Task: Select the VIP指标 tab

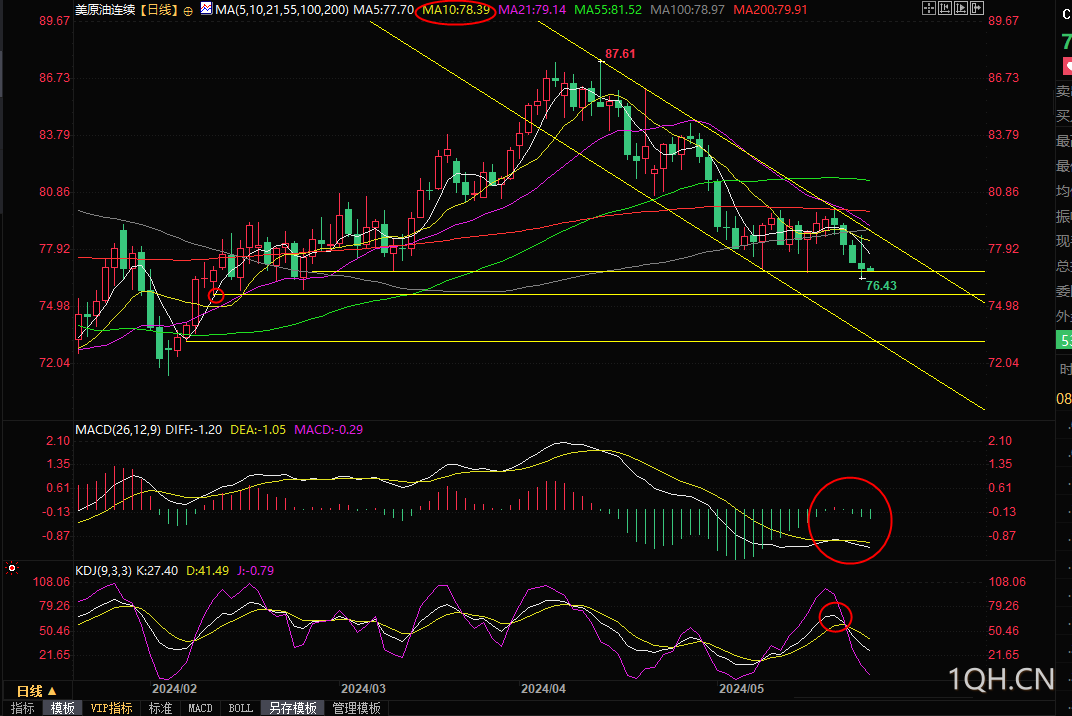Action: coord(111,708)
